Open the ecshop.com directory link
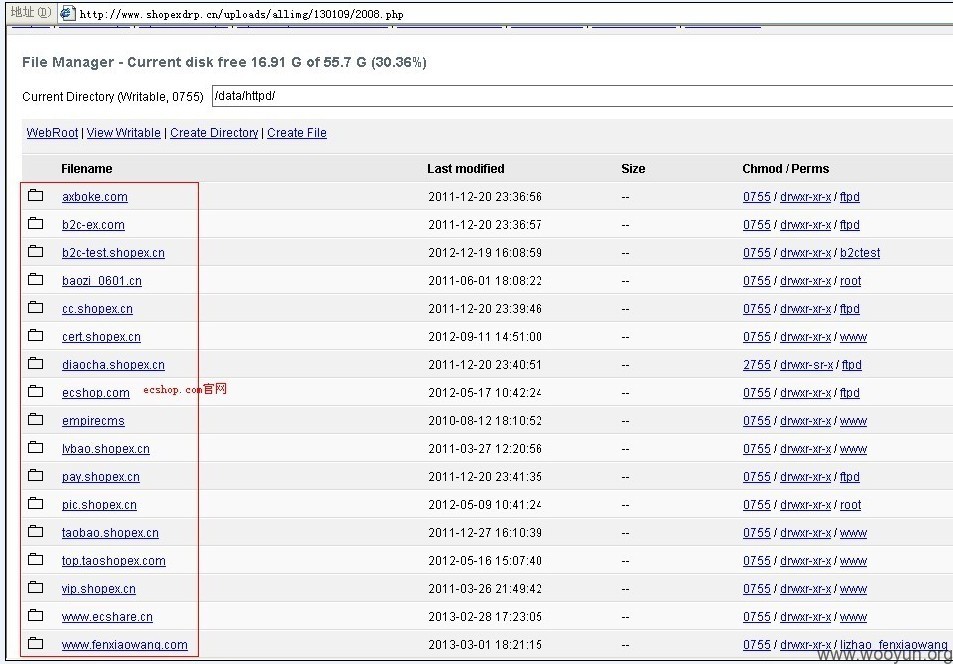The height and width of the screenshot is (664, 953). tap(95, 393)
